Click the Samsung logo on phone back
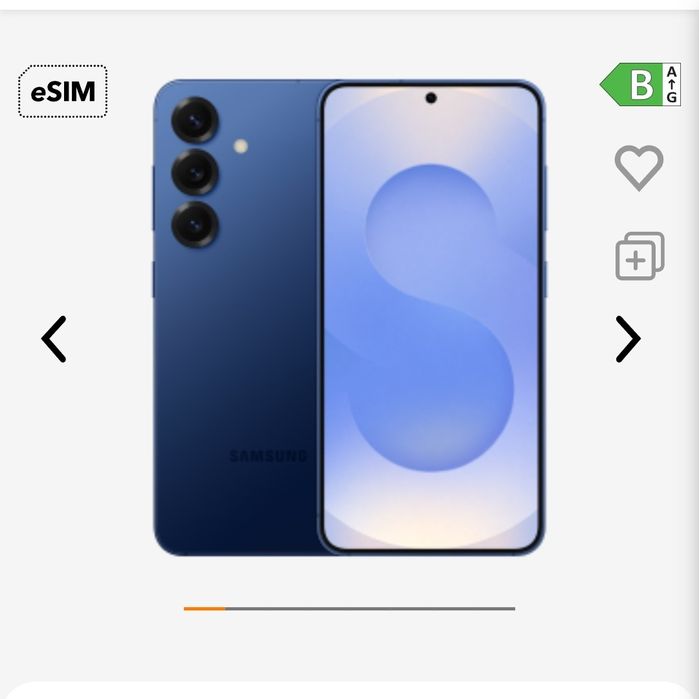Image resolution: width=699 pixels, height=699 pixels. click(268, 456)
